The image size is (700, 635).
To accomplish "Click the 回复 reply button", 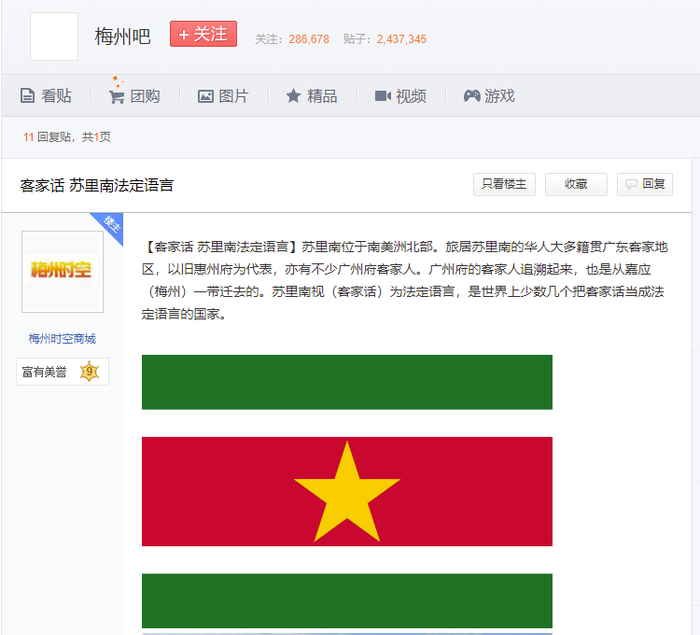I will pos(645,184).
